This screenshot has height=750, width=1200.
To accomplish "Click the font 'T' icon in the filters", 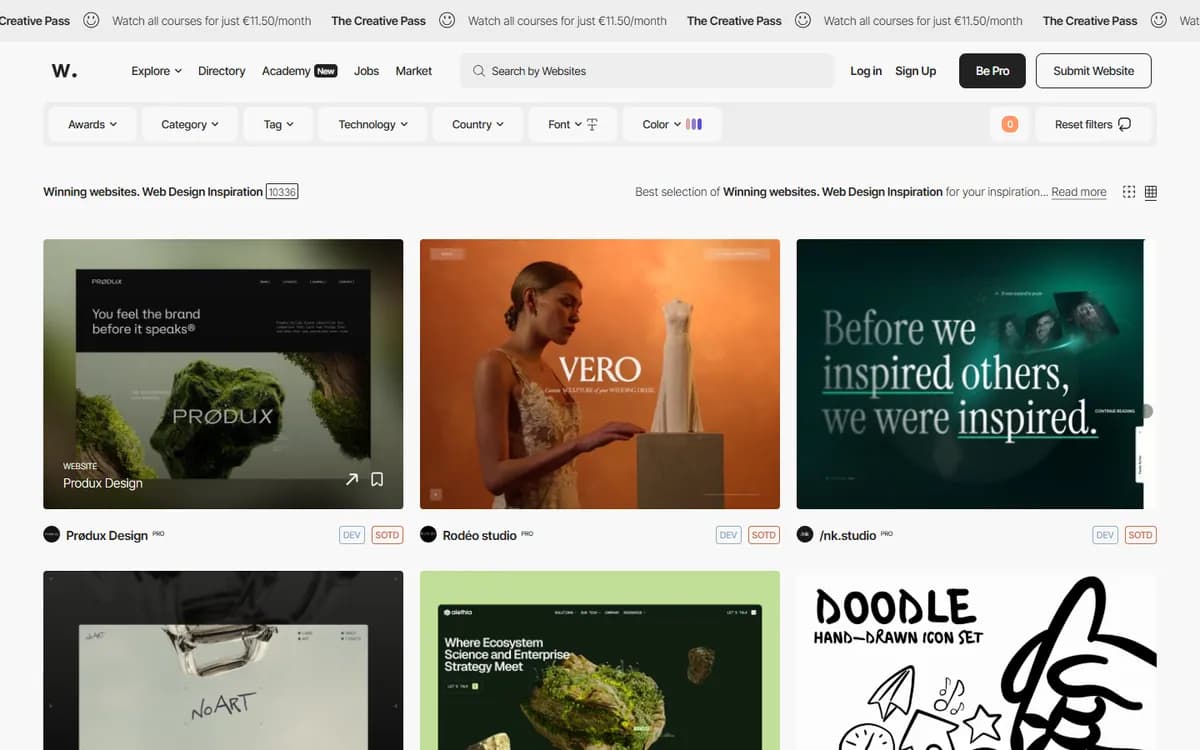I will pyautogui.click(x=592, y=125).
